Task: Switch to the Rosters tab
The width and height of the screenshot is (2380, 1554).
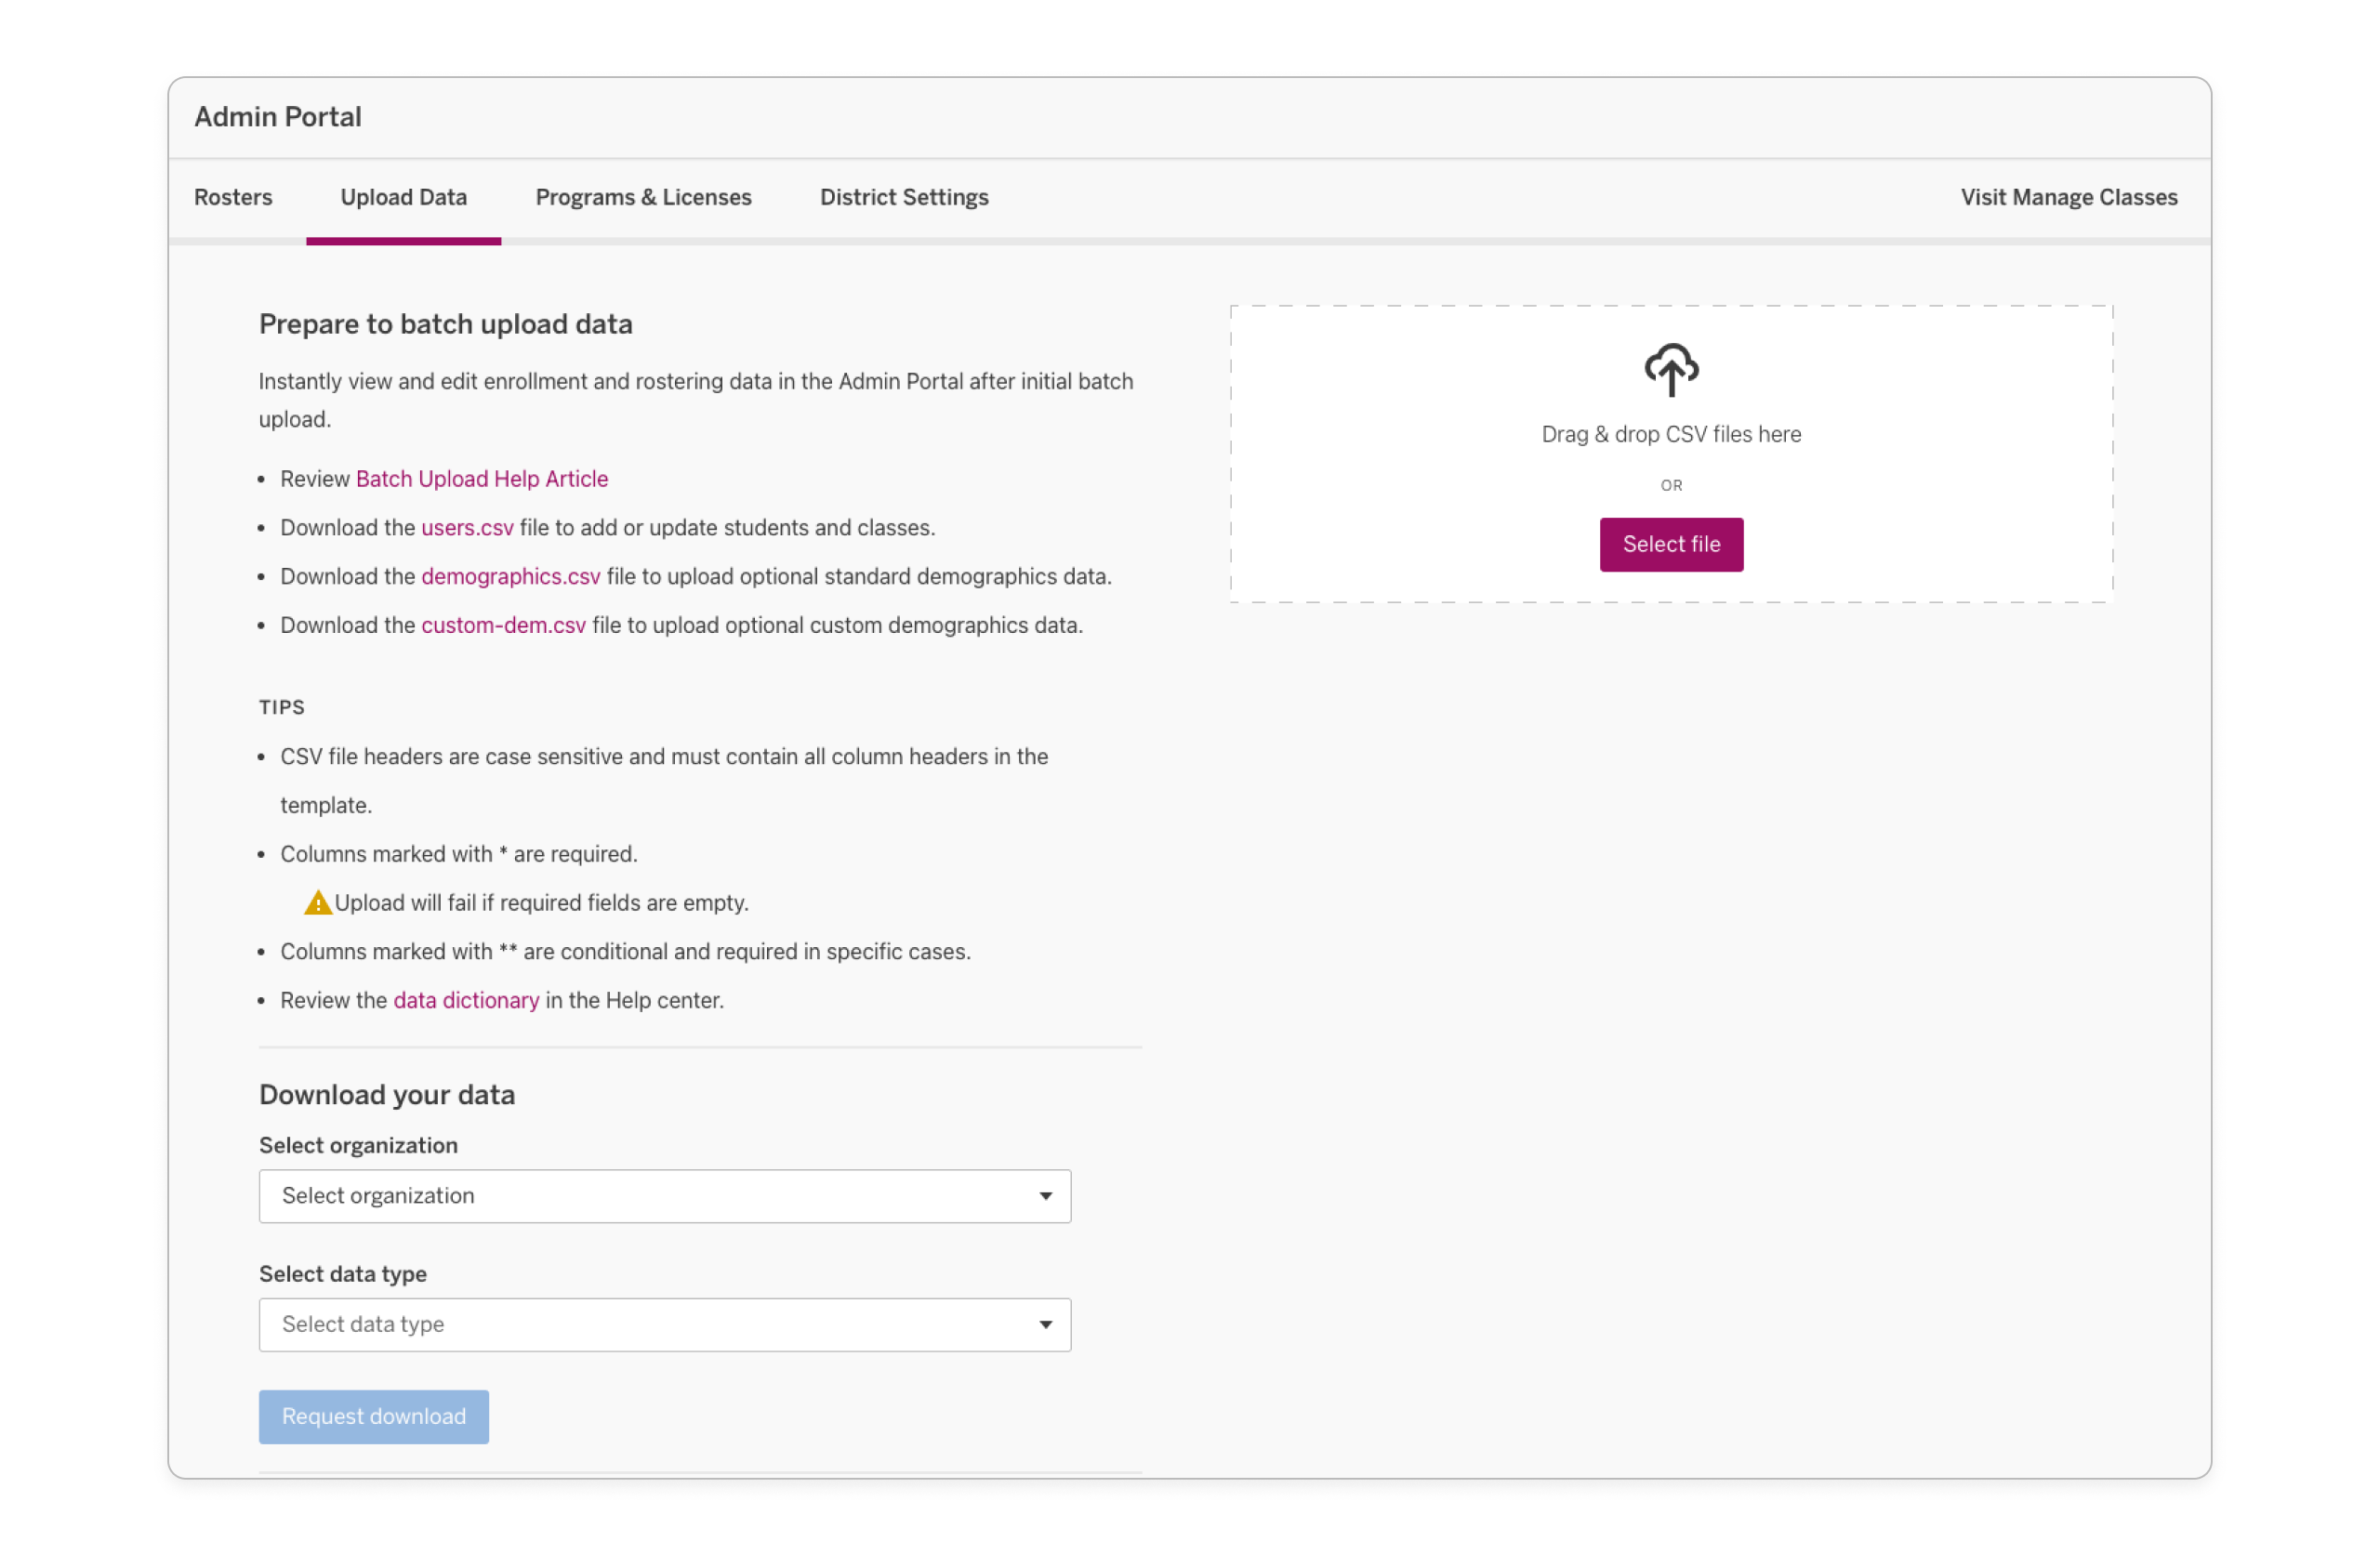Action: (x=233, y=197)
